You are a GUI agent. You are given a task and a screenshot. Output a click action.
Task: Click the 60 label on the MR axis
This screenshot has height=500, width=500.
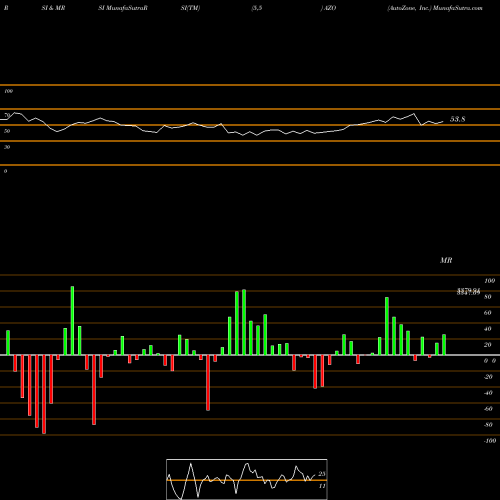488,313
